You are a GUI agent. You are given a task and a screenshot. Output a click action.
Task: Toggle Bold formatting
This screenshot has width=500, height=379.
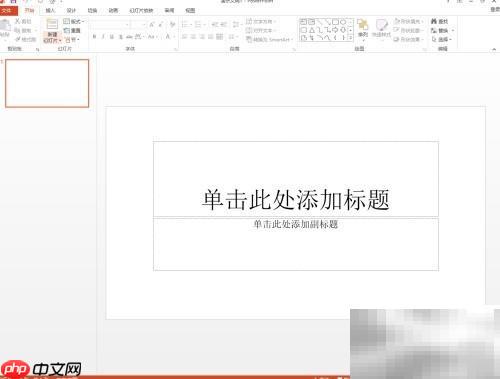[94, 37]
